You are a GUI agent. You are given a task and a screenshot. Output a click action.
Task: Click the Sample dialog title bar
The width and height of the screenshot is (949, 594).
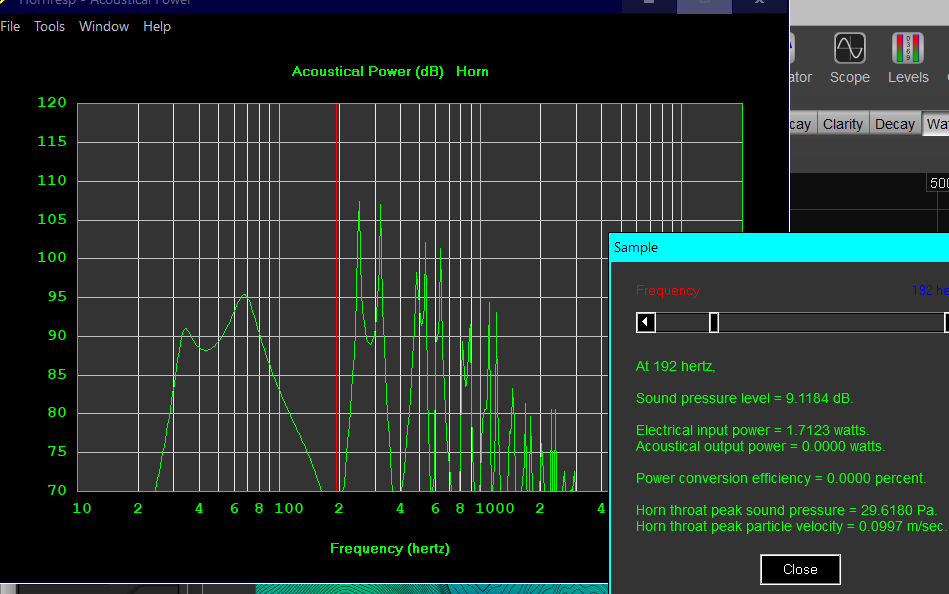click(x=779, y=248)
